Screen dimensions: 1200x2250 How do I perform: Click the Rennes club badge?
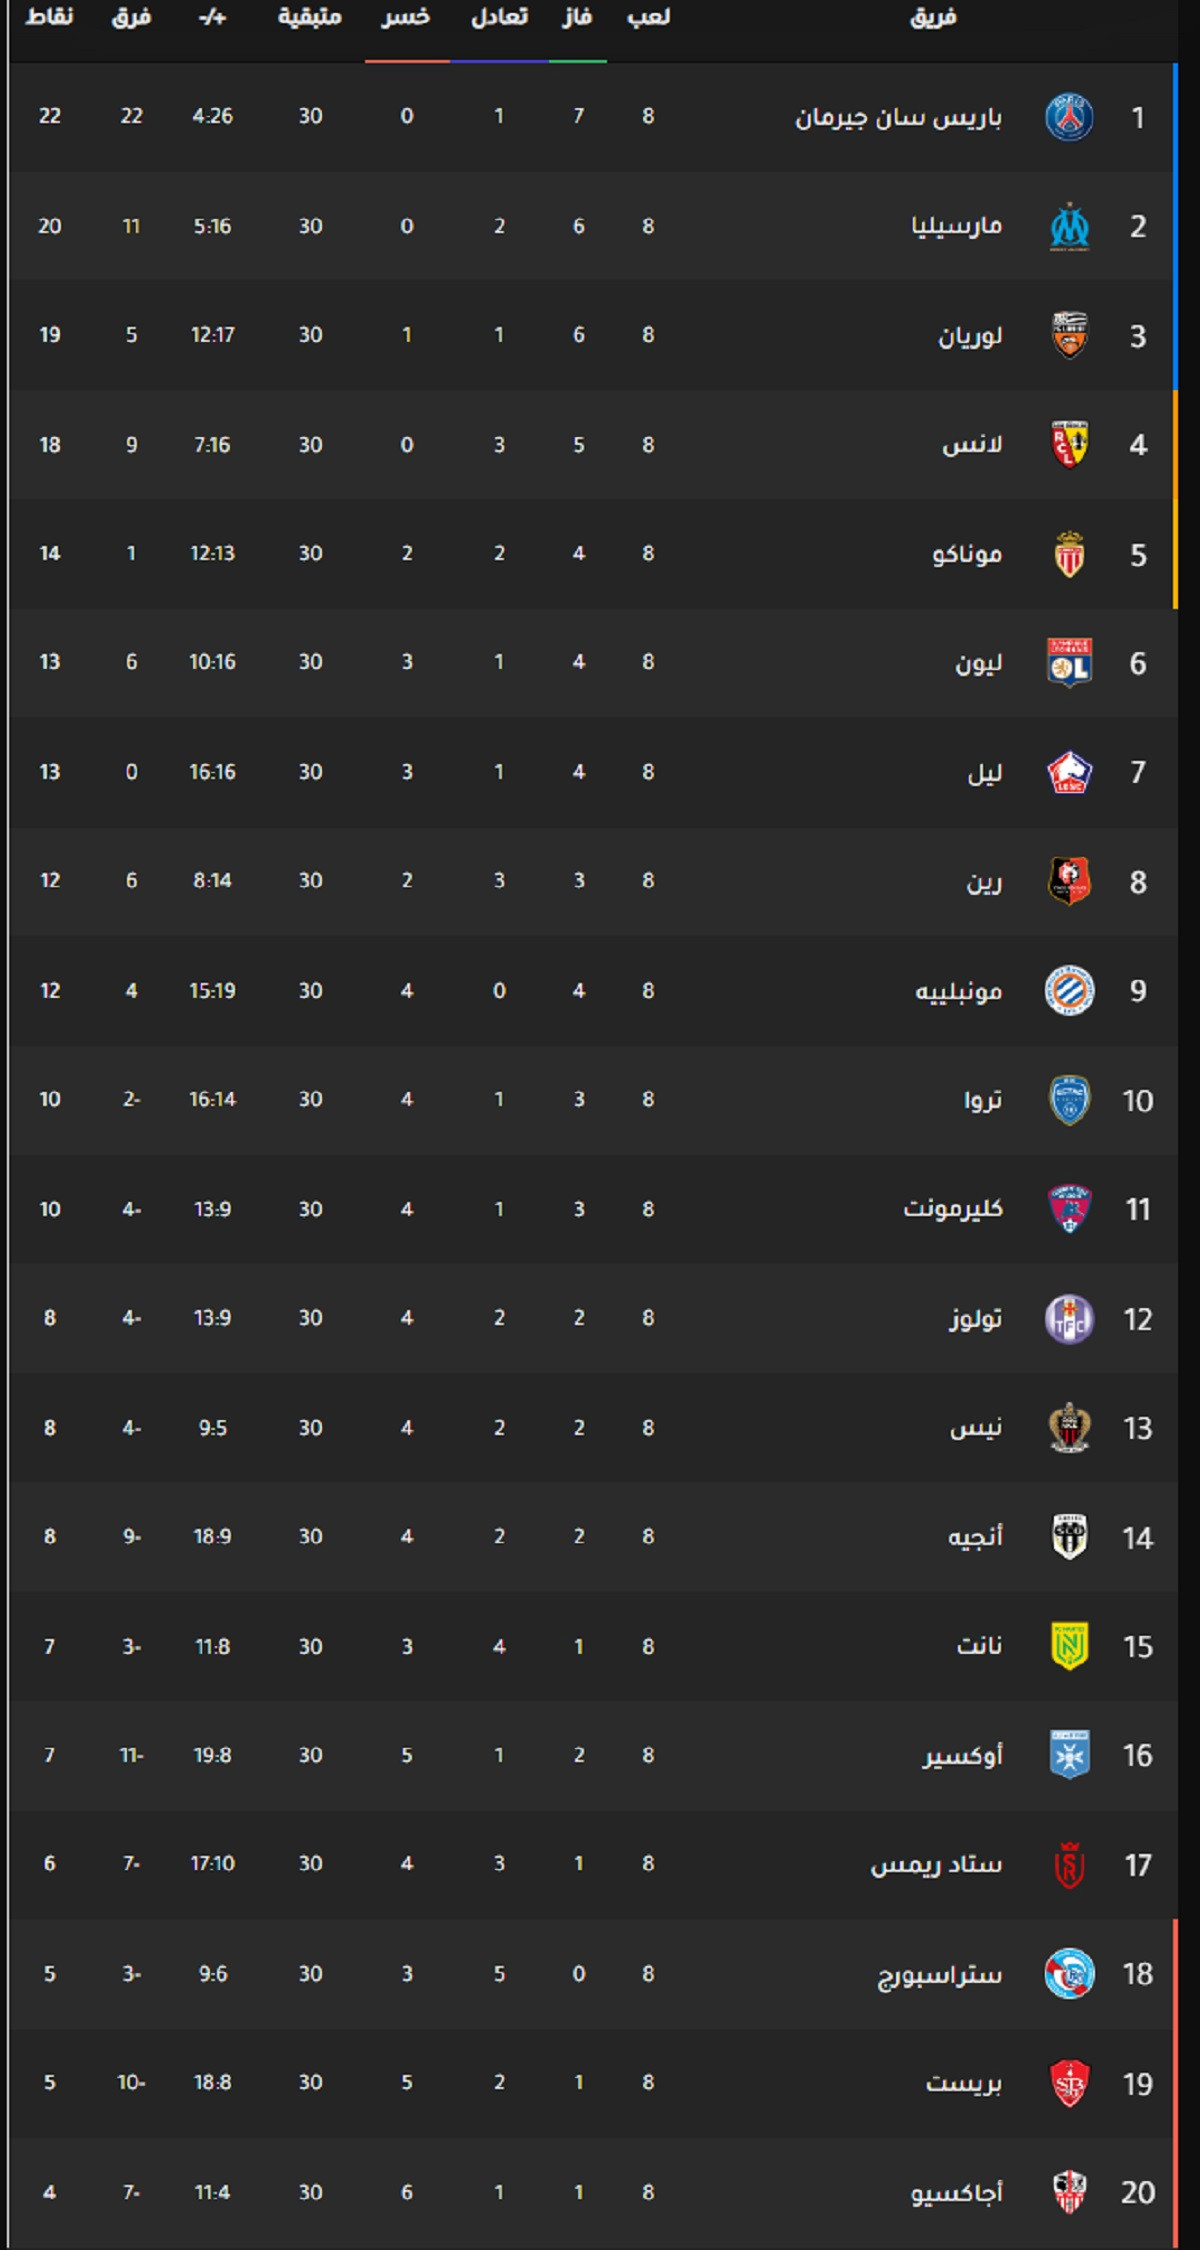(x=1069, y=881)
